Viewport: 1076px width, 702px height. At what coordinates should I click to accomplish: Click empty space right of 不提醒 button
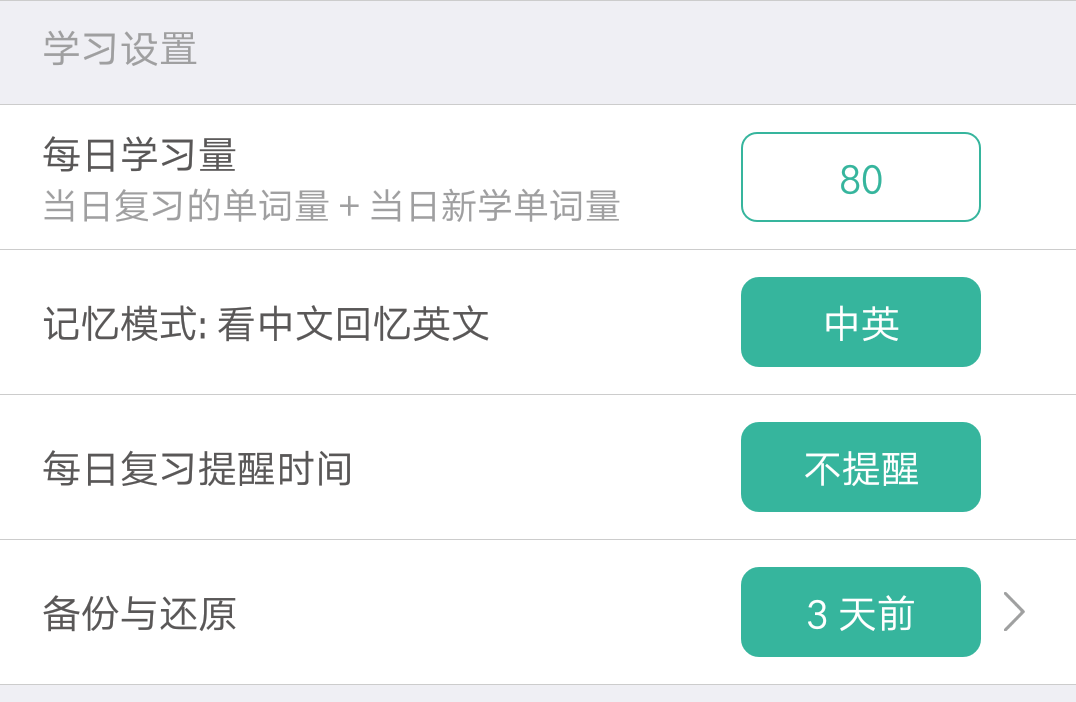pyautogui.click(x=1028, y=467)
